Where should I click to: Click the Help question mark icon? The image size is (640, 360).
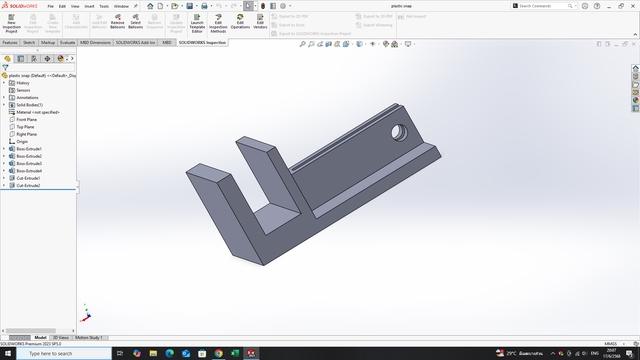point(597,6)
